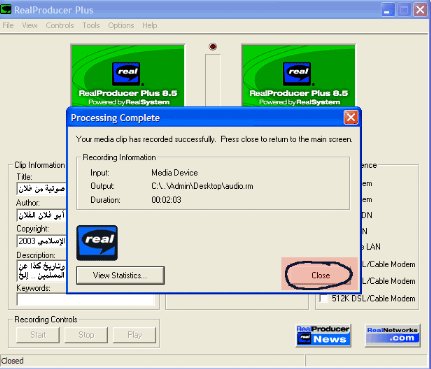Viewport: 431px width, 369px height.
Task: Click the Play button in Recording Controls
Action: (134, 335)
